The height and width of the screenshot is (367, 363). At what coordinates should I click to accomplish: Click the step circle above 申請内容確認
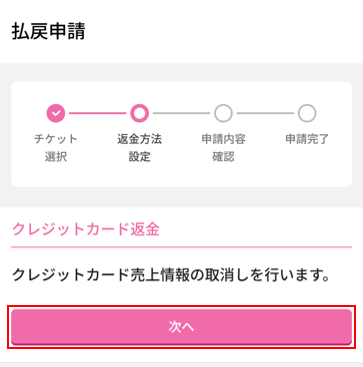(x=223, y=113)
